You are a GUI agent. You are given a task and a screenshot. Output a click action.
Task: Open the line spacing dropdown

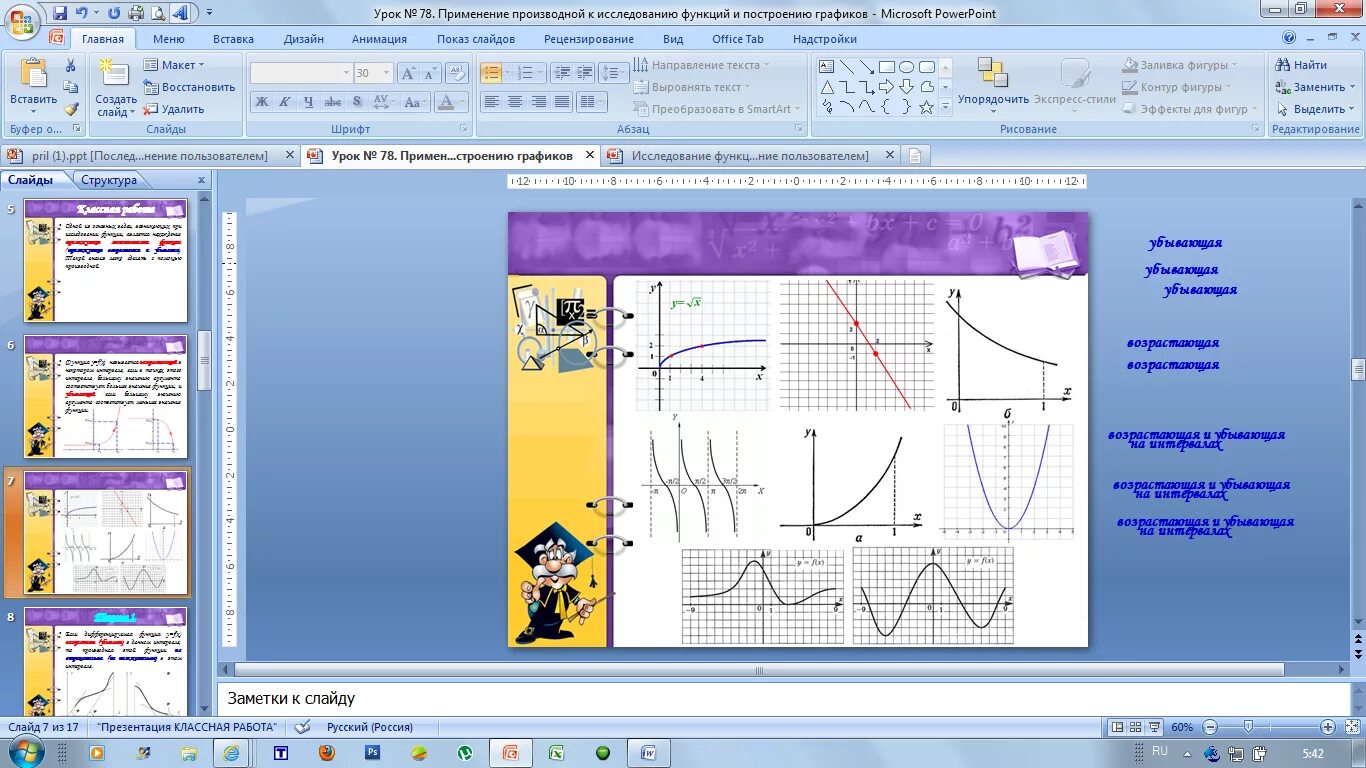click(x=615, y=73)
